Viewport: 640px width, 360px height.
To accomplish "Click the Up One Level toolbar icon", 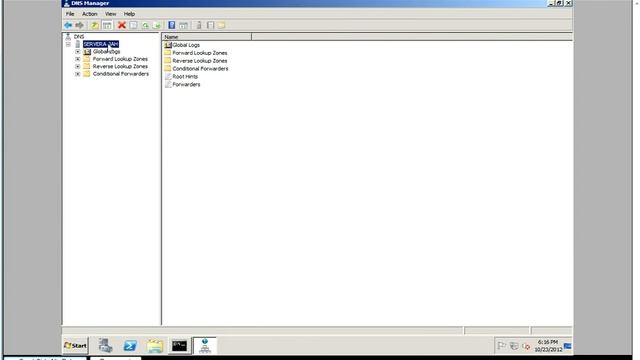I will click(95, 25).
